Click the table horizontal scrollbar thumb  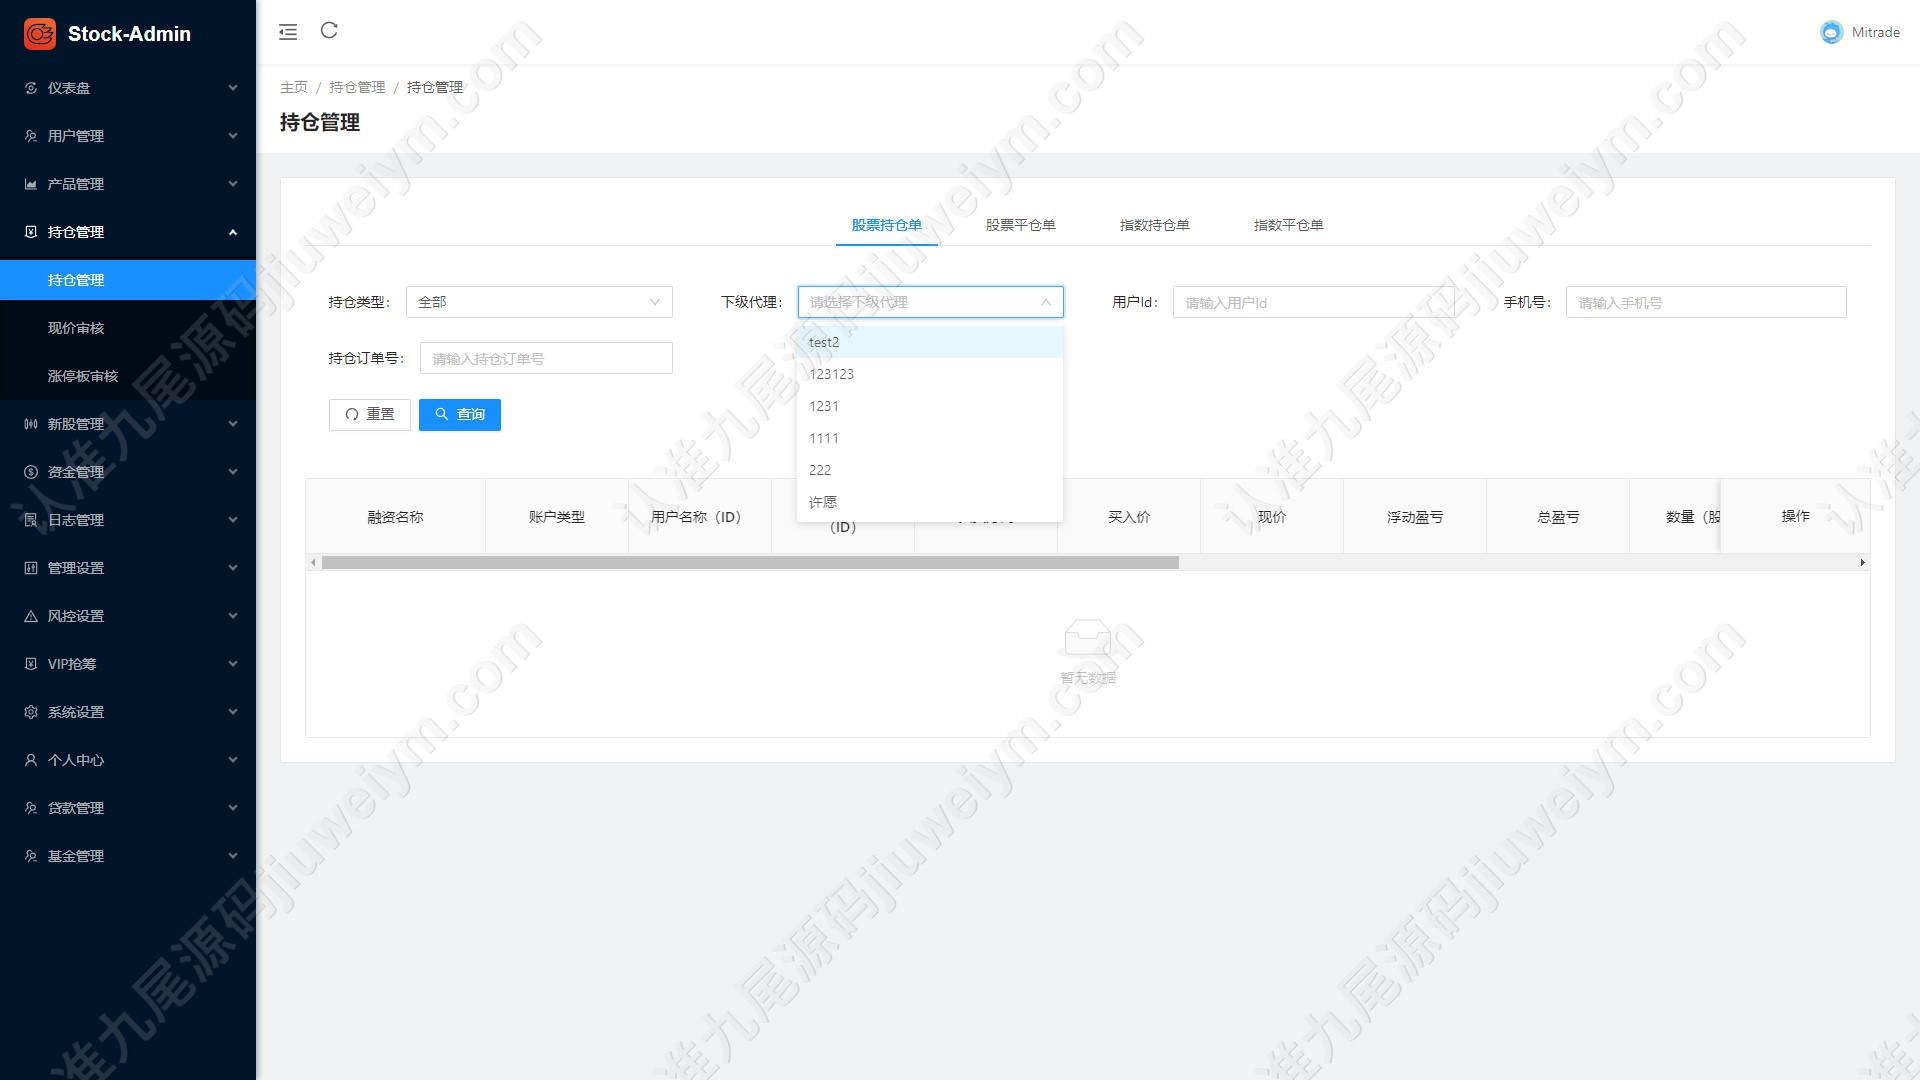750,563
